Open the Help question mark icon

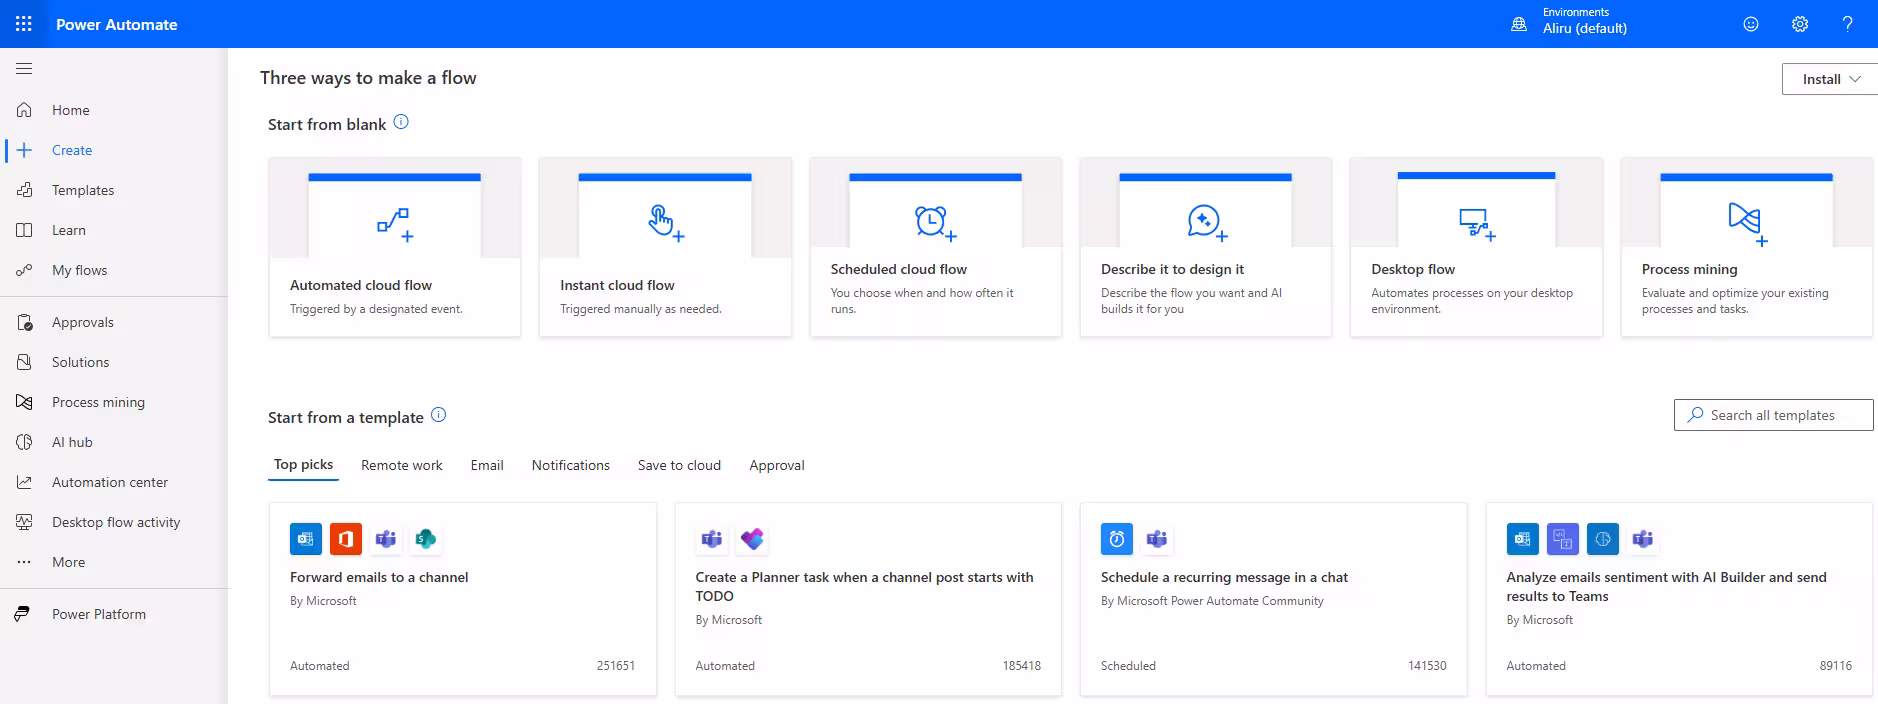tap(1848, 24)
